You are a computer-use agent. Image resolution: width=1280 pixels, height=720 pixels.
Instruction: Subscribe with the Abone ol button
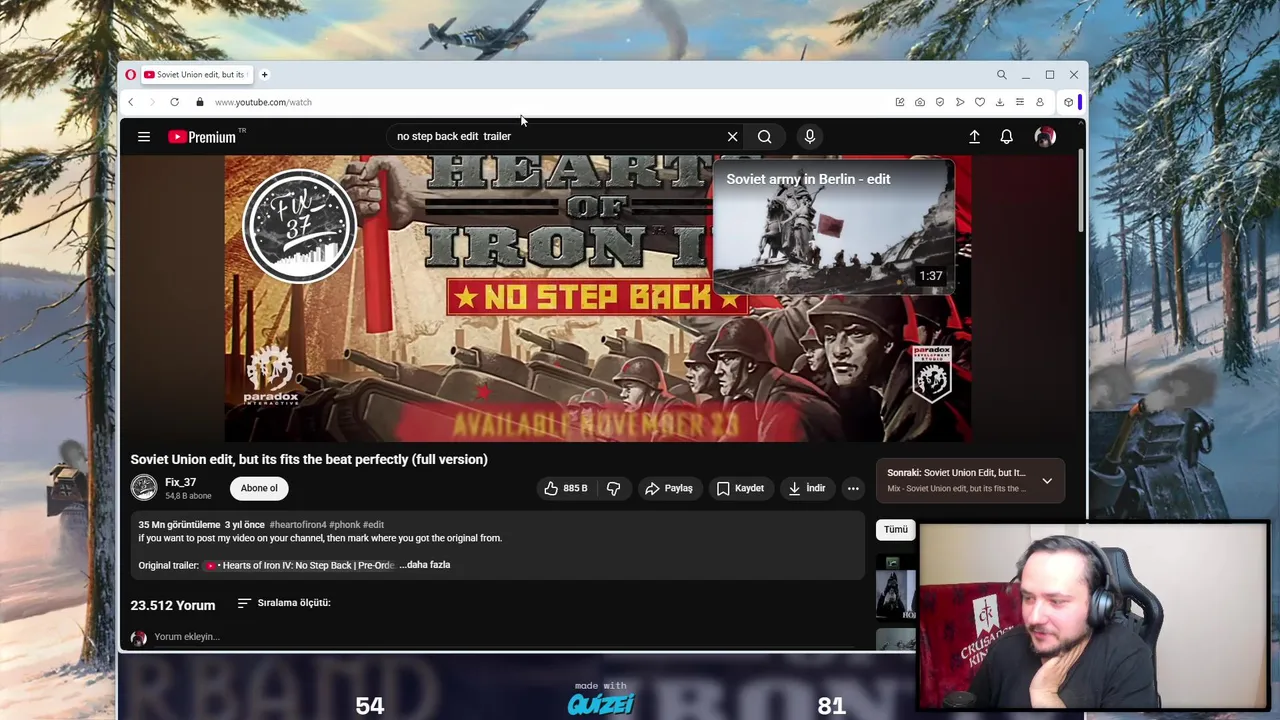259,488
